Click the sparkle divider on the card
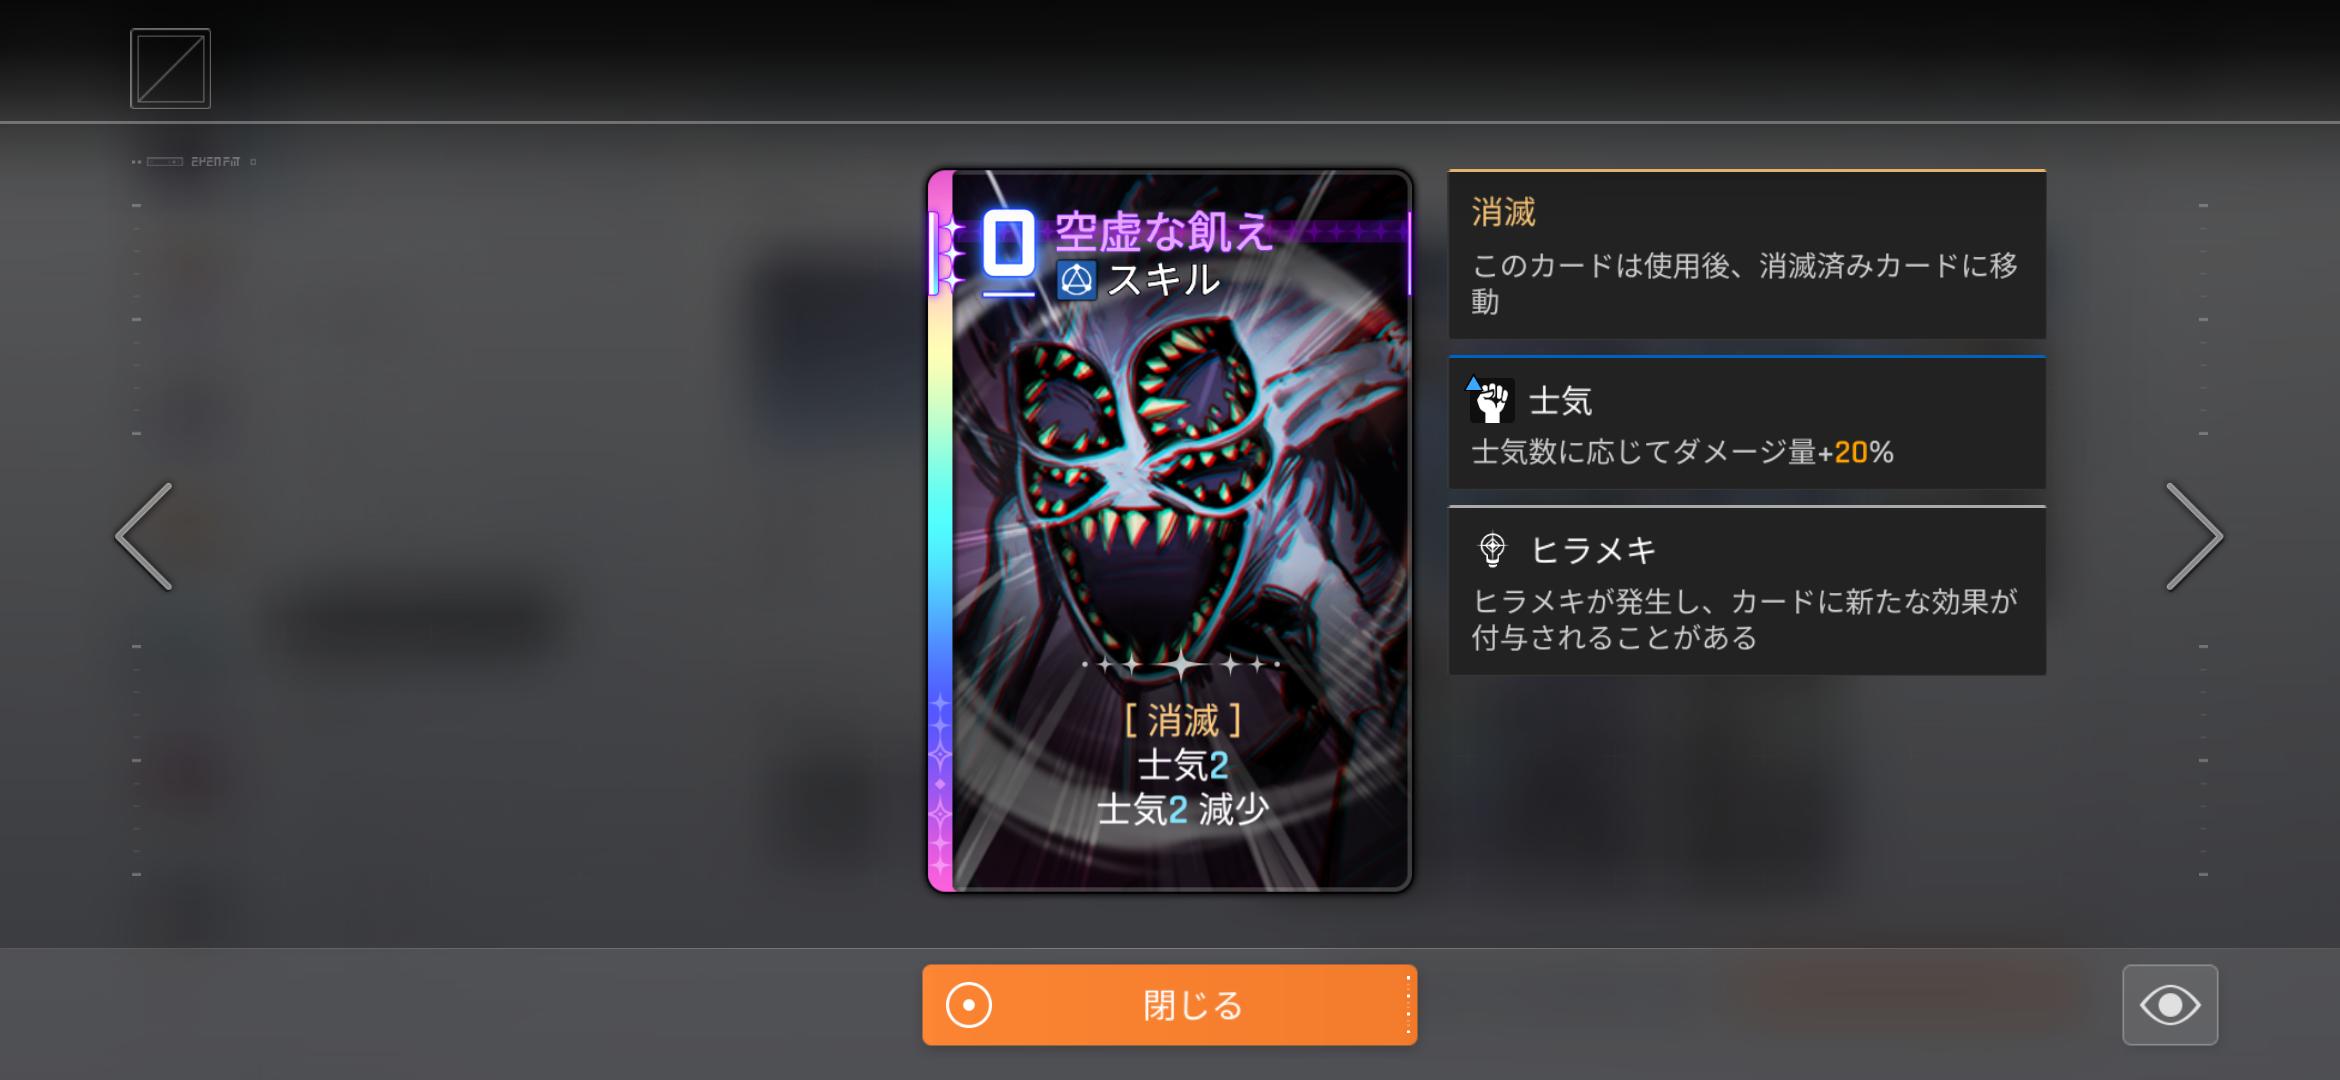2340x1080 pixels. click(1180, 663)
